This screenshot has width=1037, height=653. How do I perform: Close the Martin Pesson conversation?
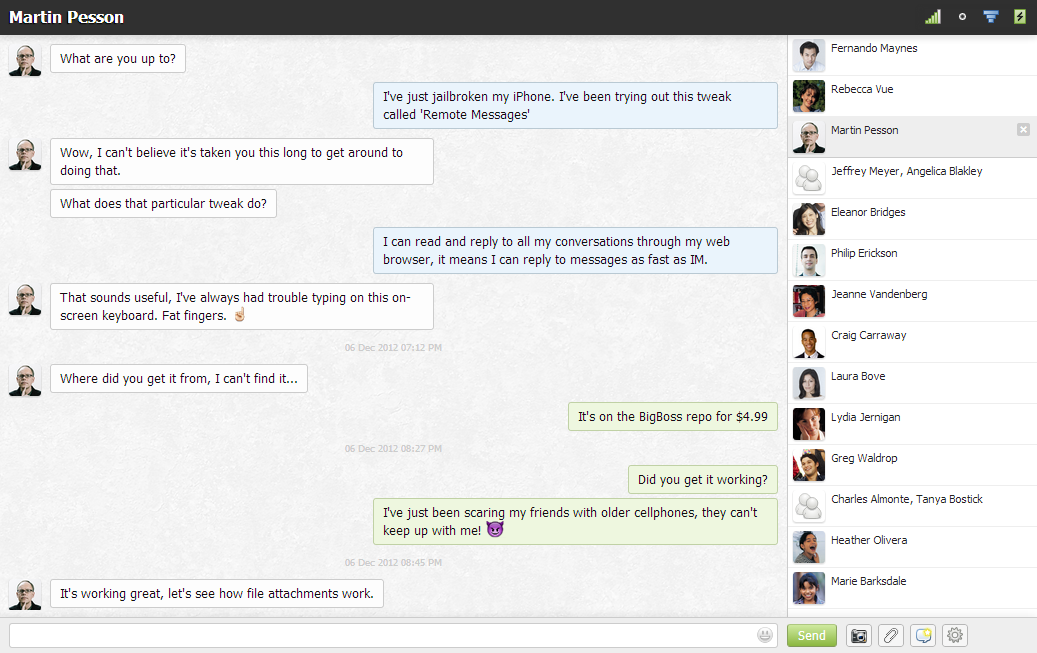coord(1022,129)
